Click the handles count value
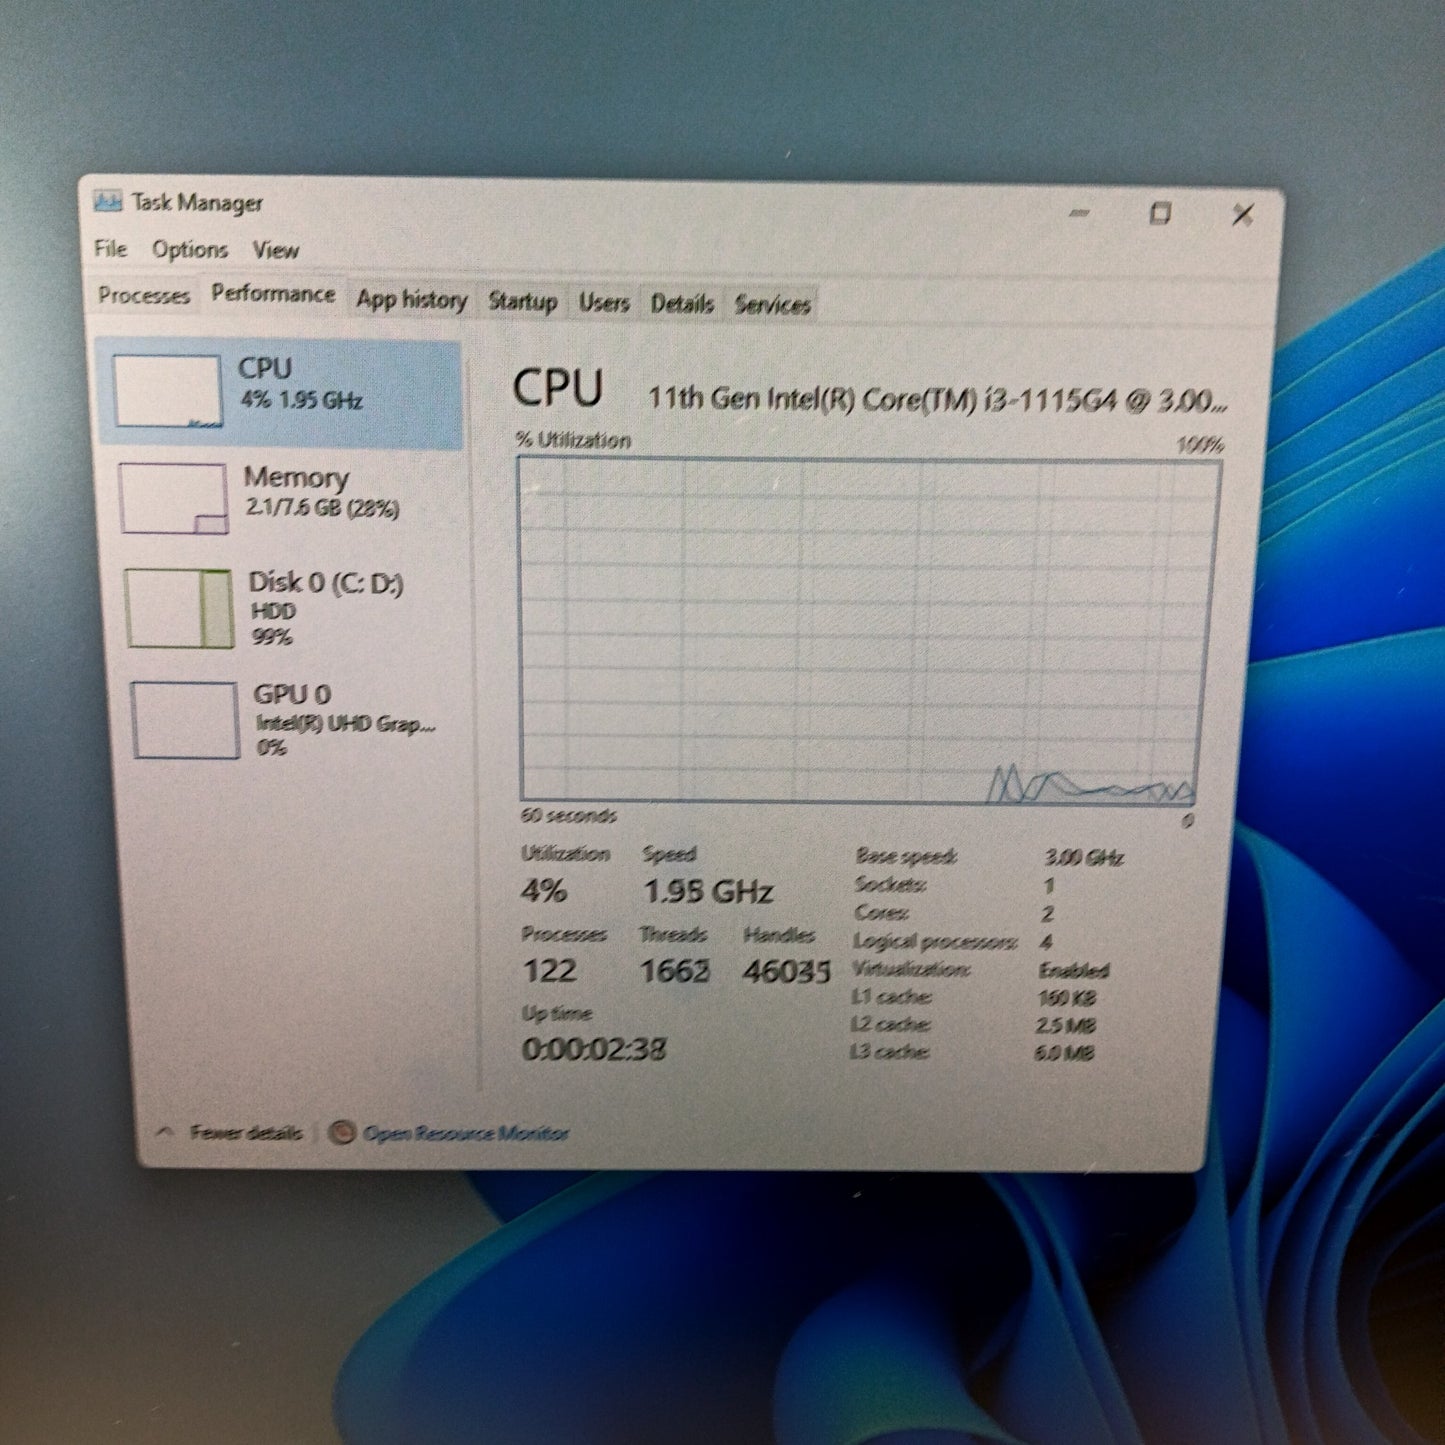 [x=787, y=971]
